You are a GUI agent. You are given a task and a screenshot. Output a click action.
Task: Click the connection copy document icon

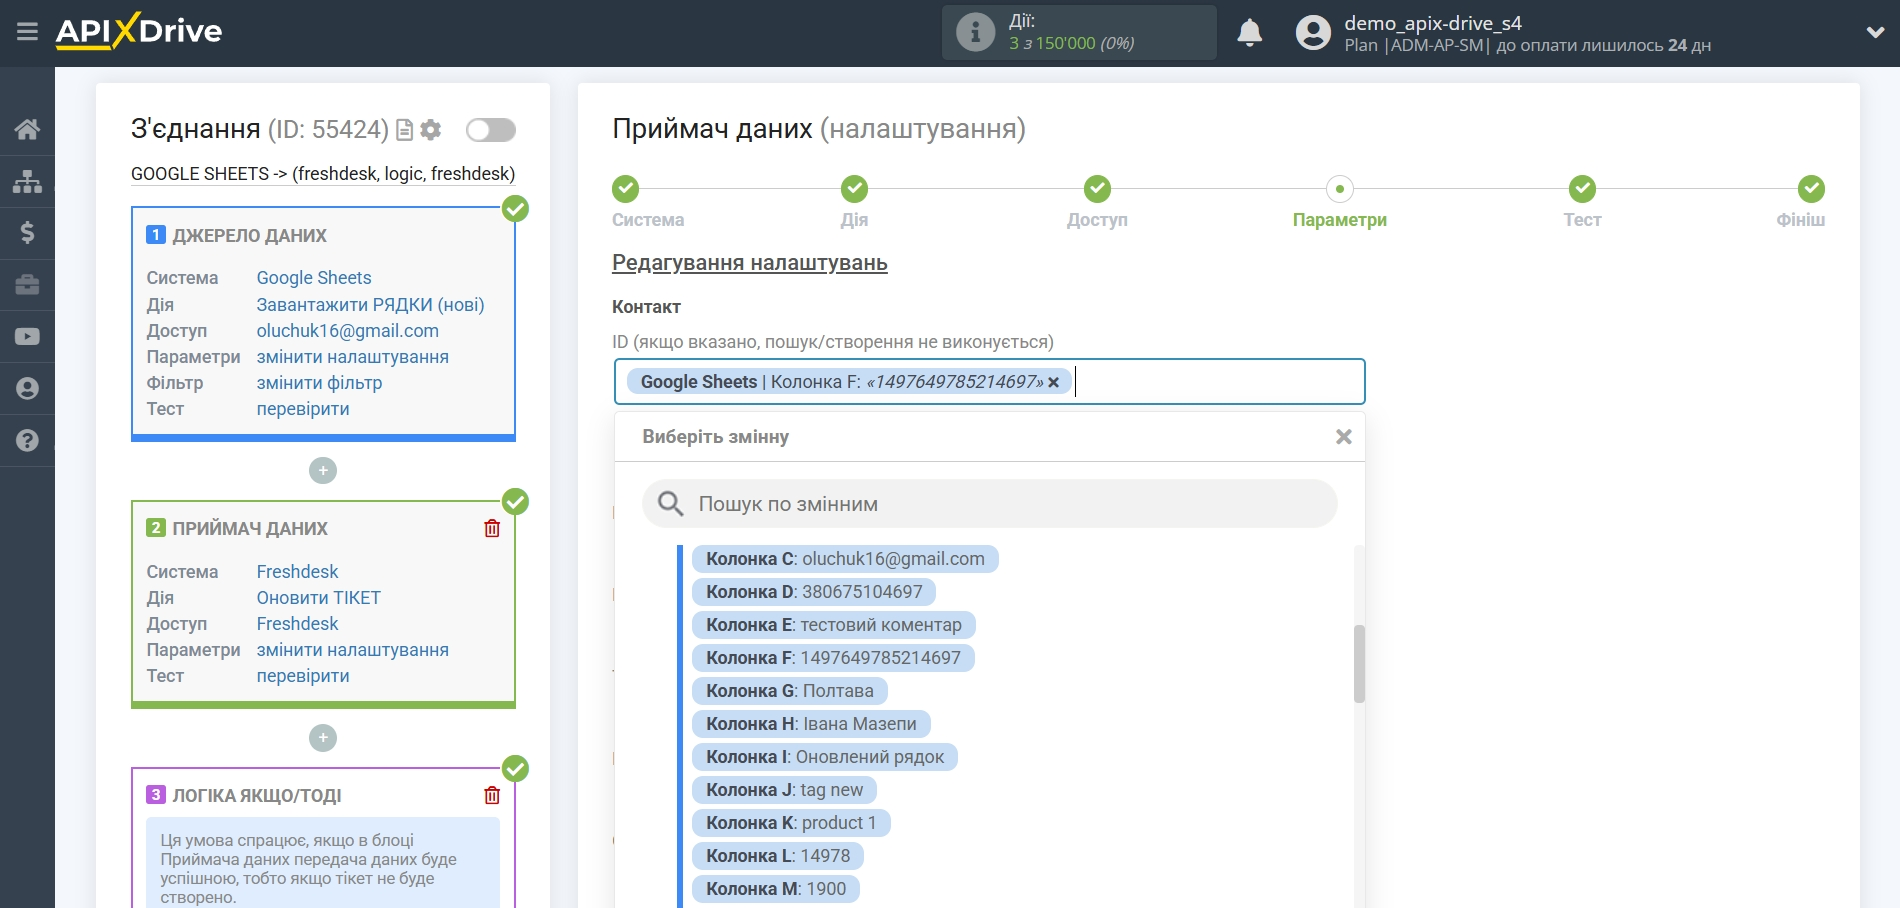(404, 130)
